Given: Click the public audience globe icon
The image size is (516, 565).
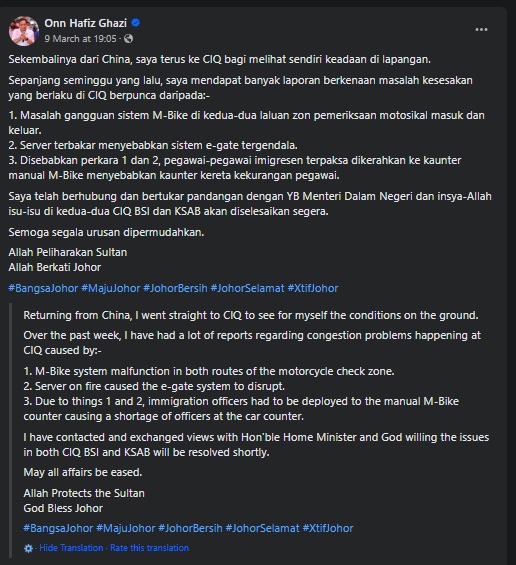Looking at the screenshot, I should click(x=128, y=39).
